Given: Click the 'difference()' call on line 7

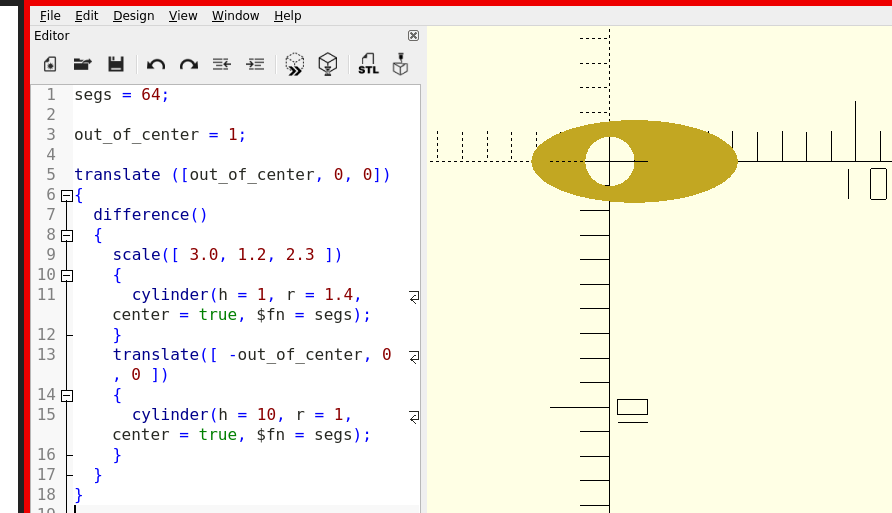Looking at the screenshot, I should coord(150,214).
